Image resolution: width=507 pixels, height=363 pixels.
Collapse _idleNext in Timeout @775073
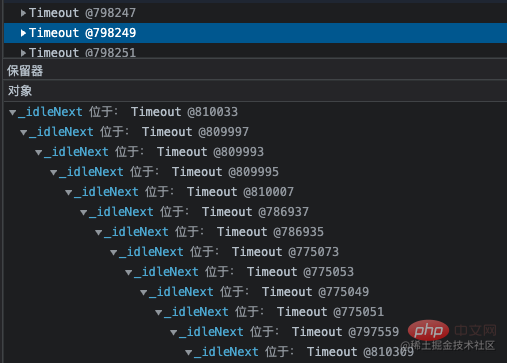pyautogui.click(x=114, y=252)
